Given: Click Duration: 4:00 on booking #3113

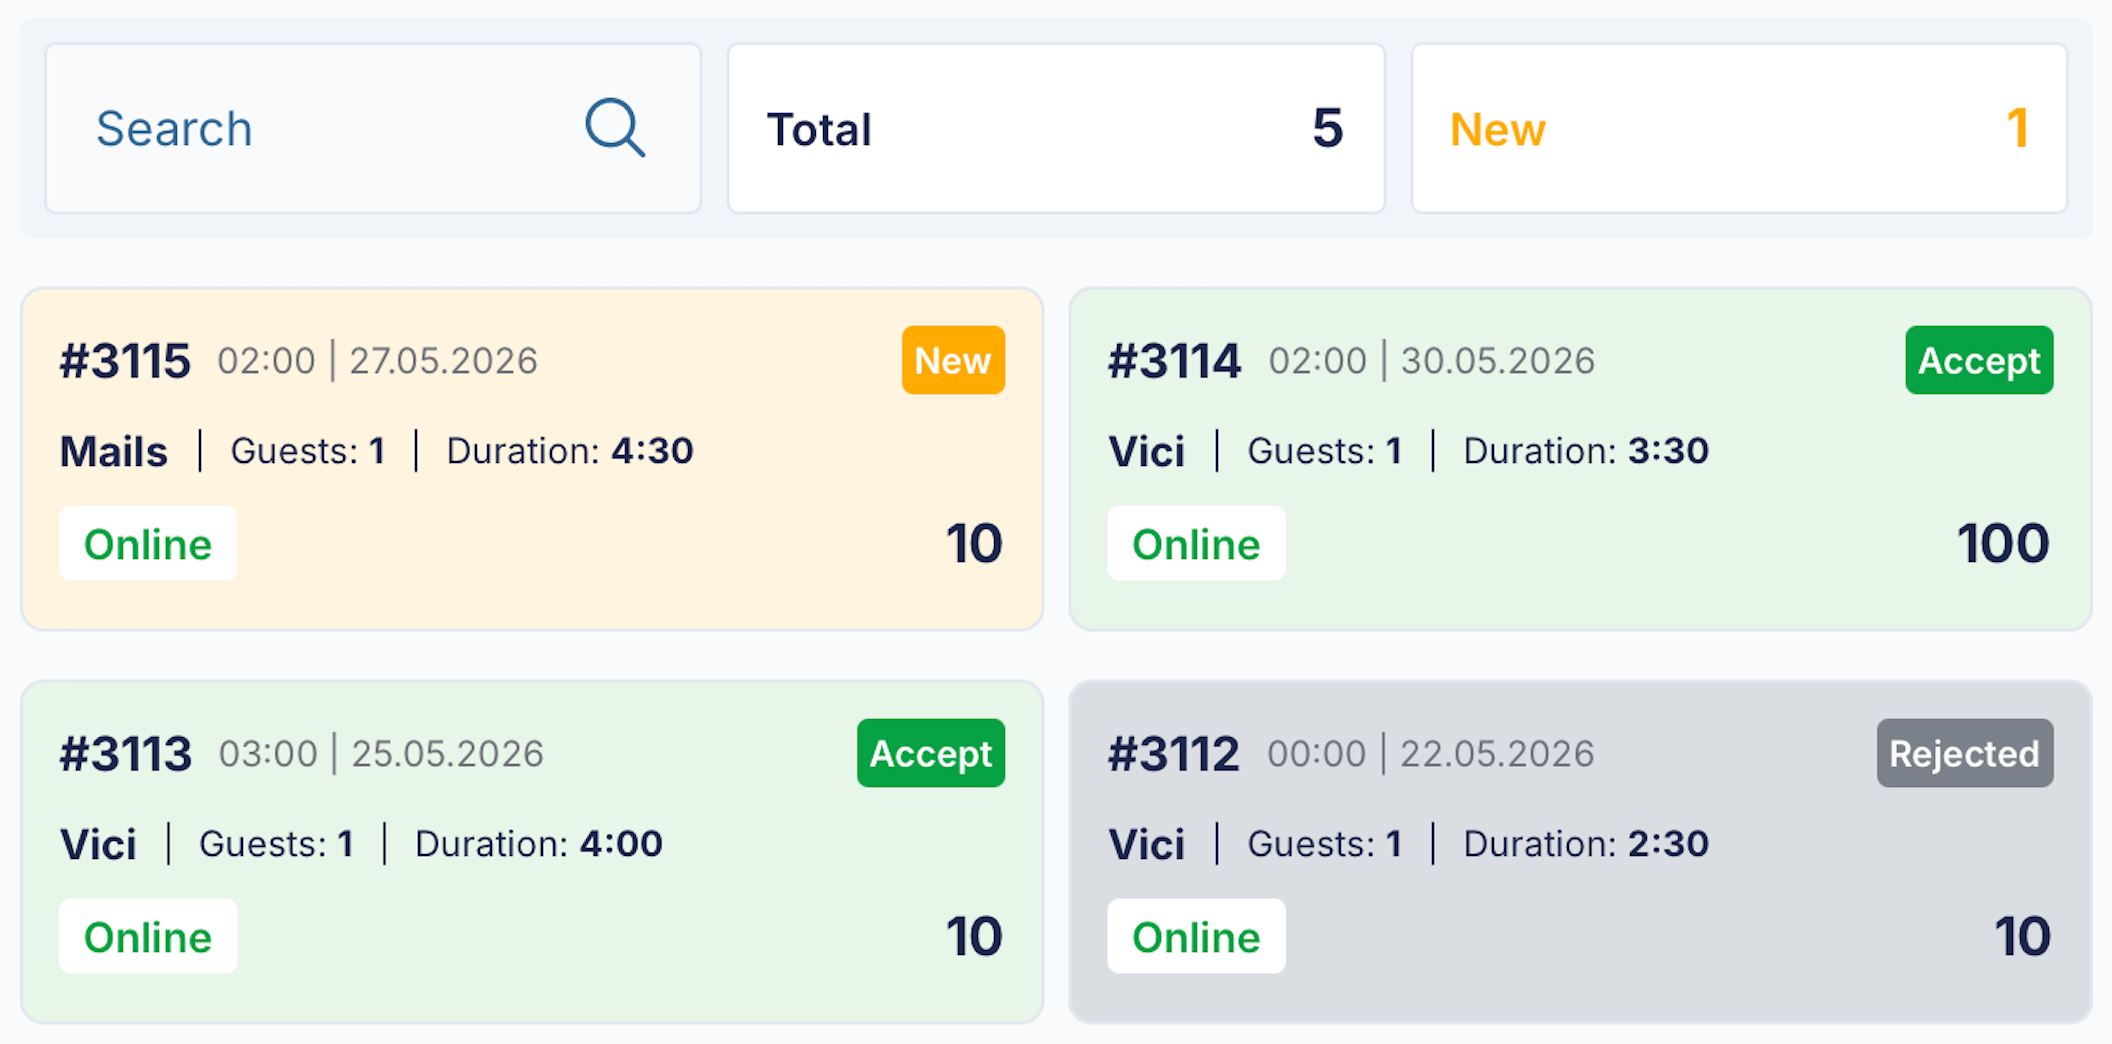Looking at the screenshot, I should [x=539, y=844].
